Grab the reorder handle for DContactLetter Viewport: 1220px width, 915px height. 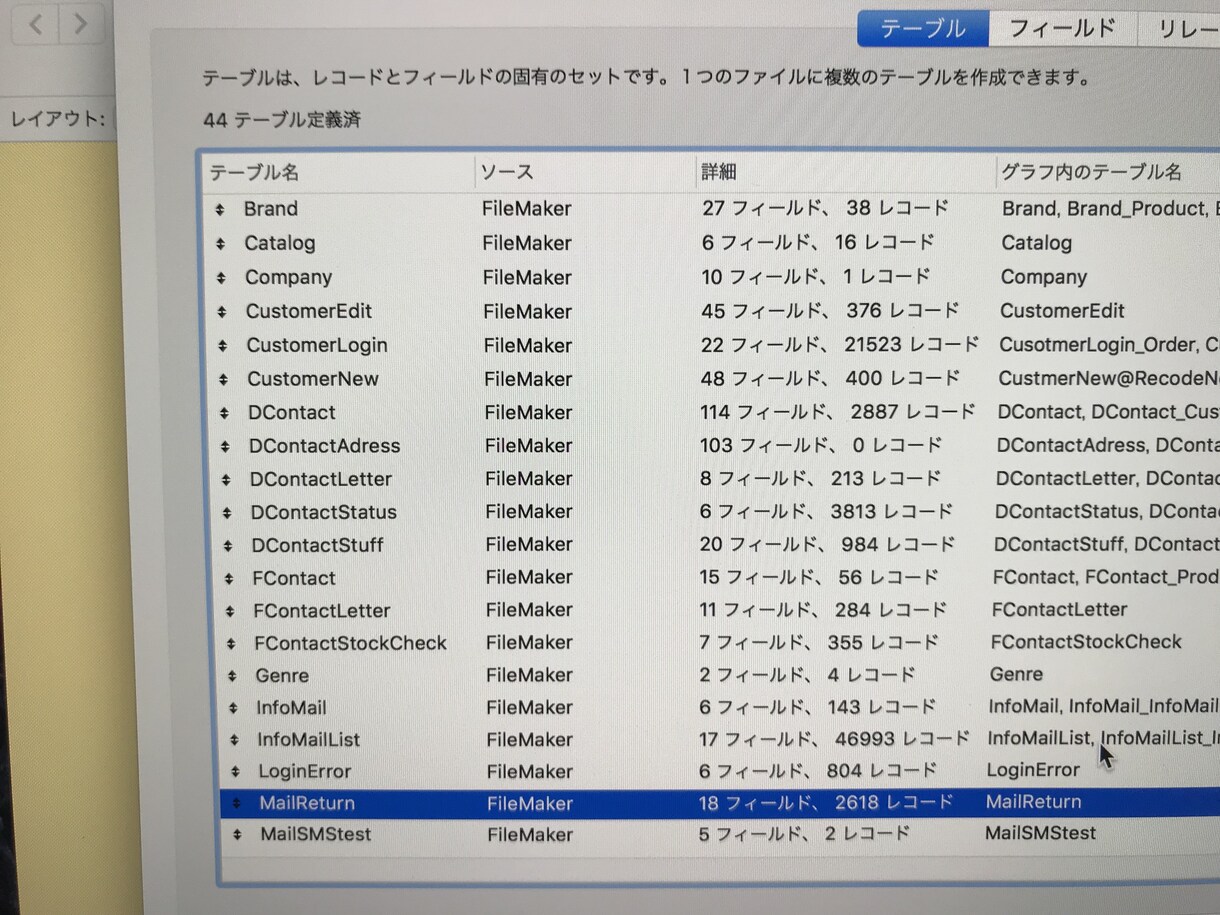[x=227, y=480]
